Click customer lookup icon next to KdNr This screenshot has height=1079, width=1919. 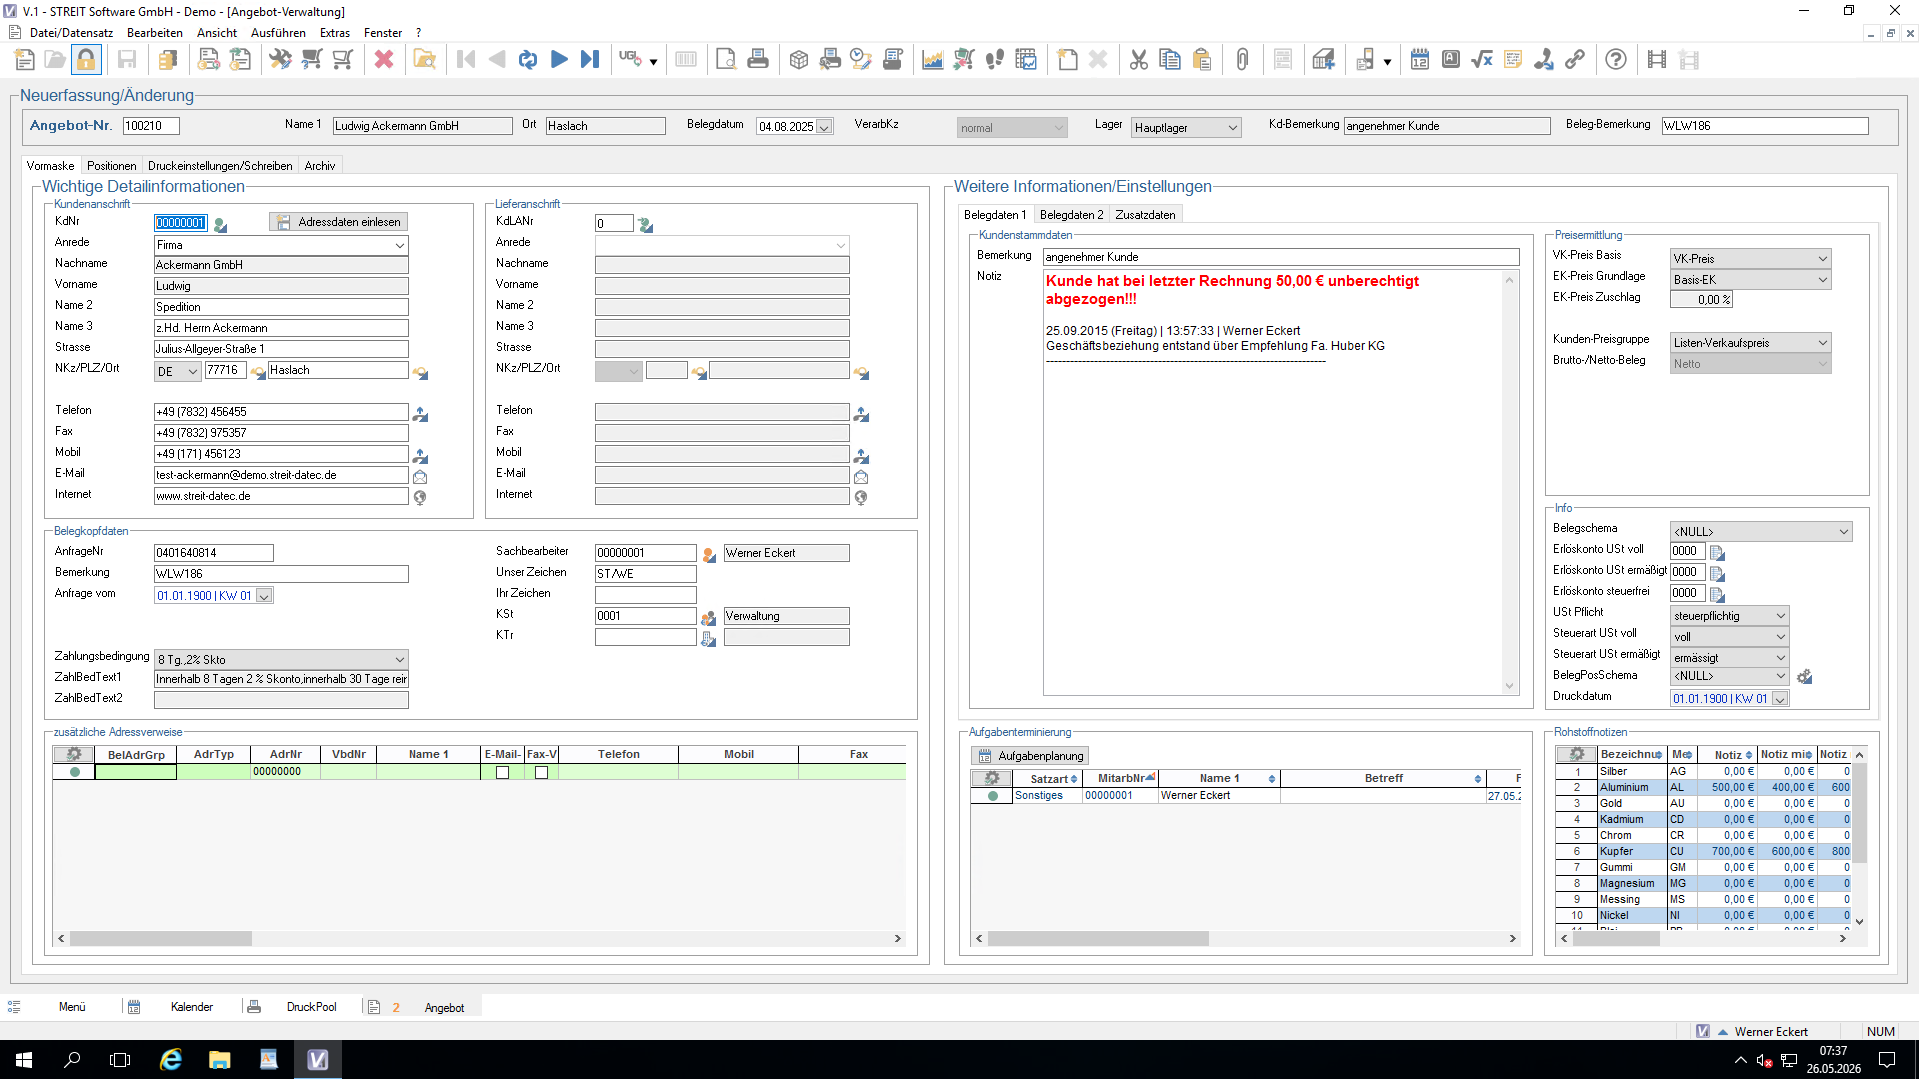[x=221, y=225]
